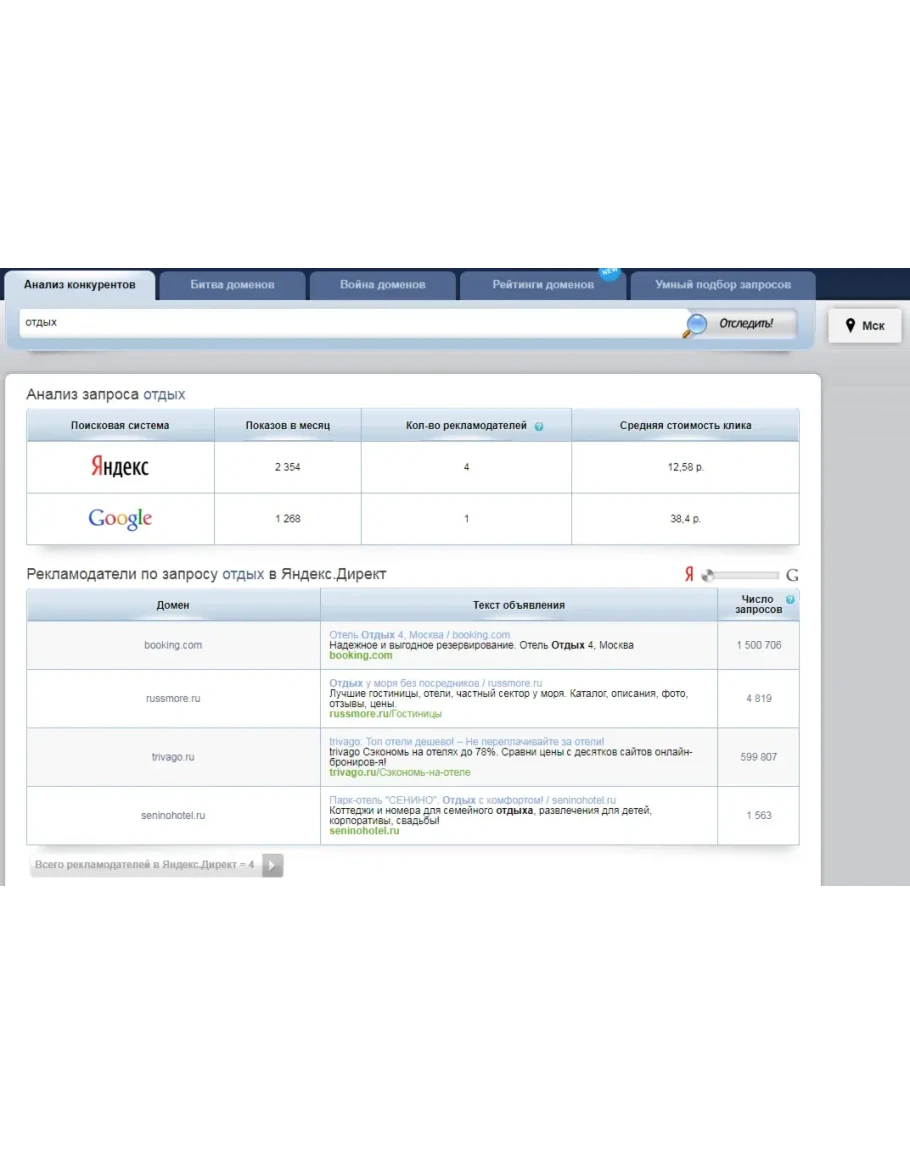
Task: Open booking.com domain link
Action: point(173,645)
